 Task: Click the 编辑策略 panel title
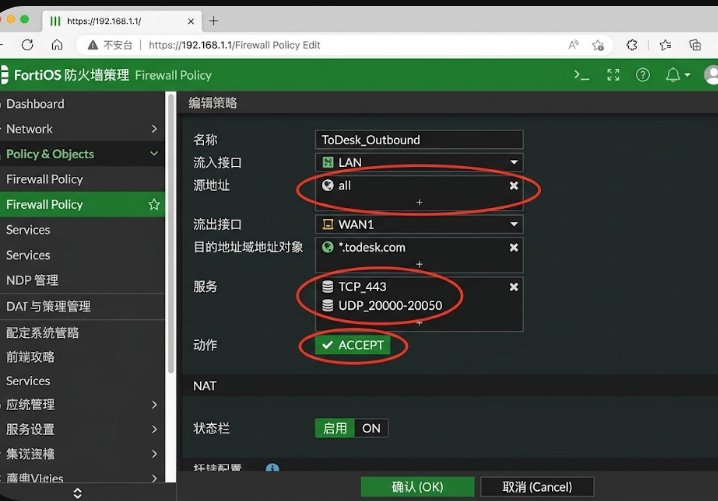click(x=213, y=103)
